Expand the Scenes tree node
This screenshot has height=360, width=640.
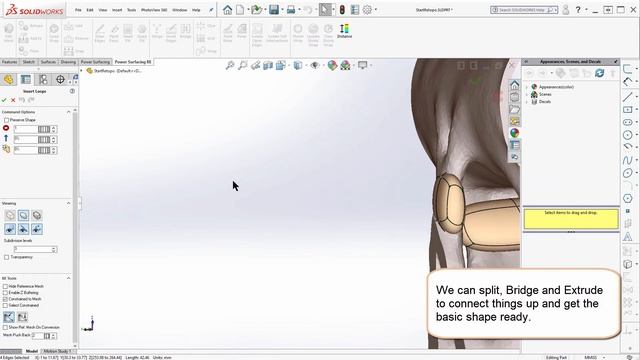click(x=527, y=94)
